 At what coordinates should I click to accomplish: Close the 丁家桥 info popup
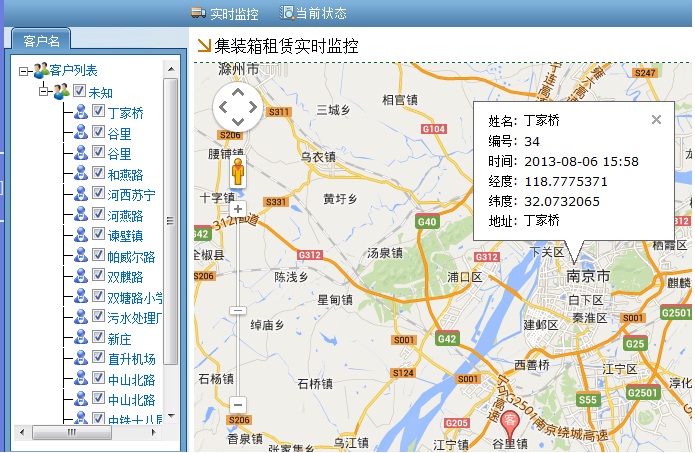pyautogui.click(x=656, y=119)
